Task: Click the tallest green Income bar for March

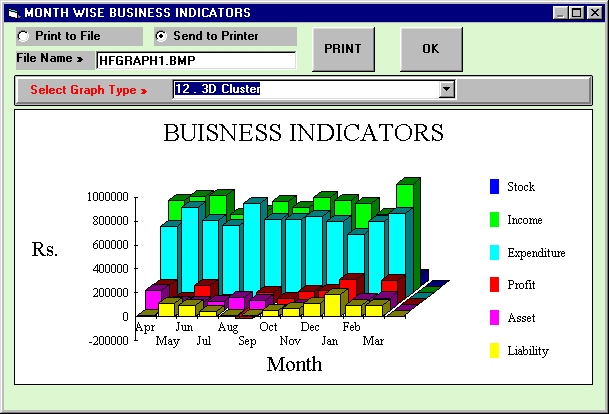Action: (x=407, y=196)
